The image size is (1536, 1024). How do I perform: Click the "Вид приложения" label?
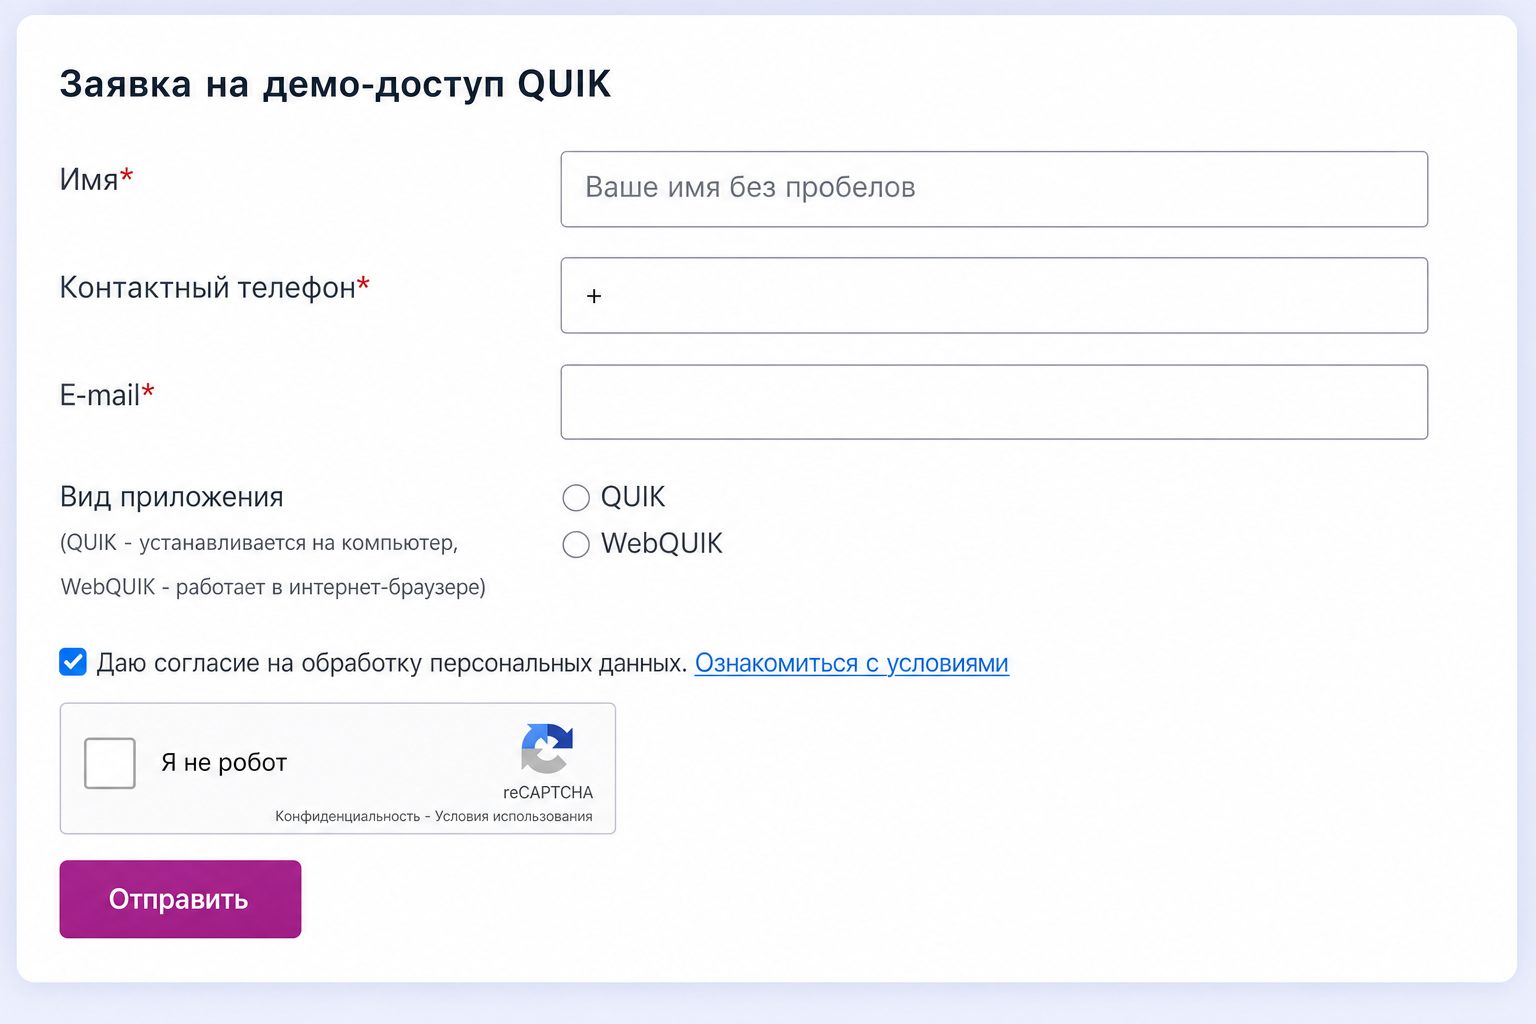(x=172, y=497)
